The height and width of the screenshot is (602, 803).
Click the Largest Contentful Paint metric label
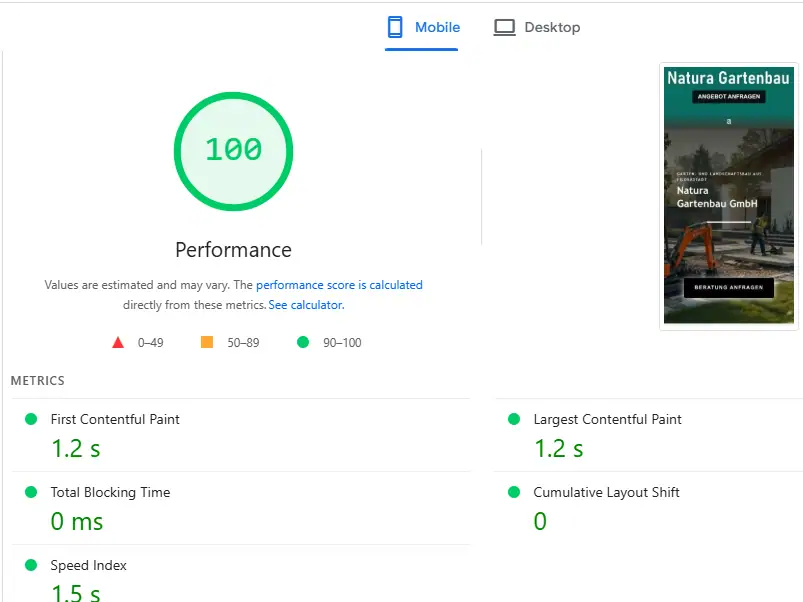pyautogui.click(x=607, y=419)
